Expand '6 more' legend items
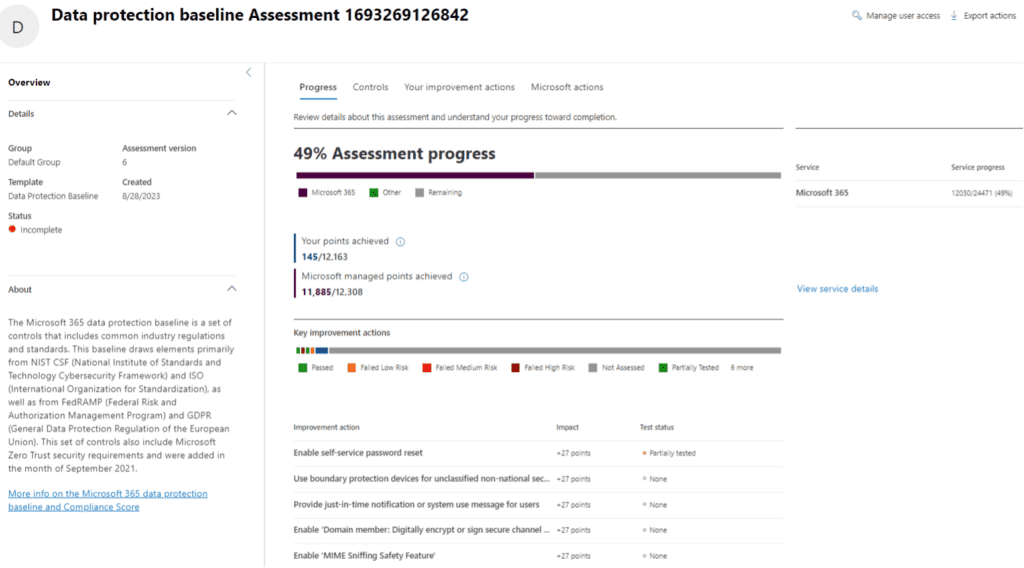This screenshot has height=568, width=1024. point(742,368)
